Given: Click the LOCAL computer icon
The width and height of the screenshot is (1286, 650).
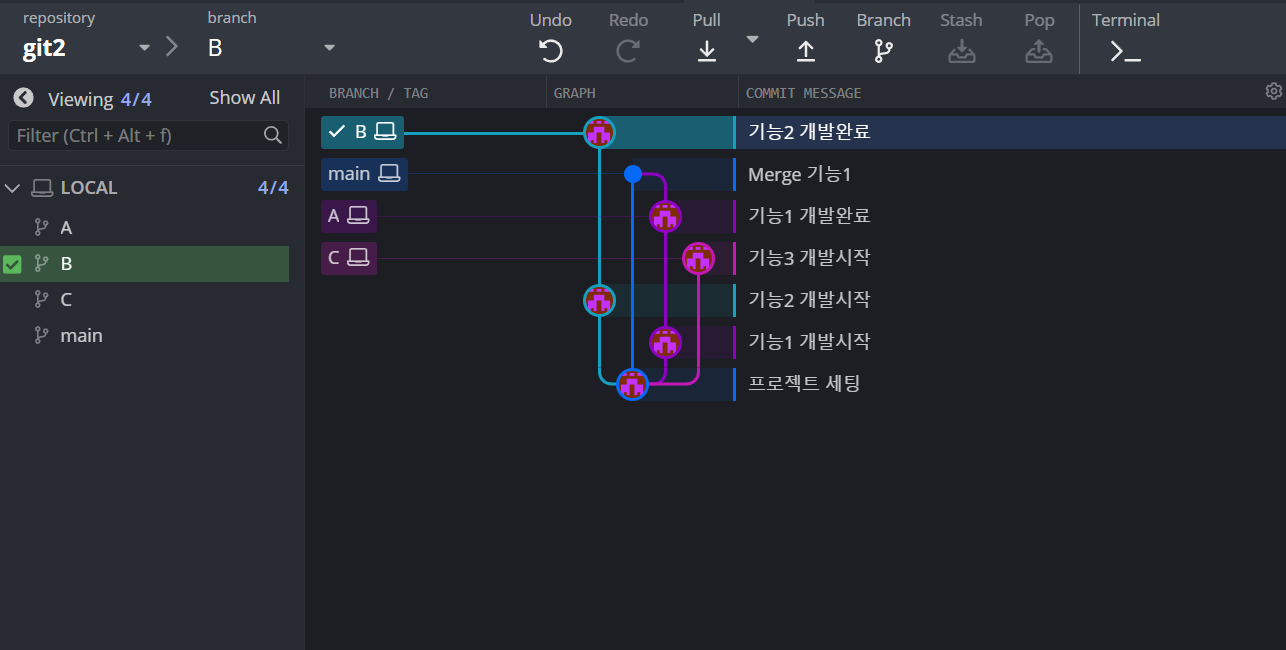Looking at the screenshot, I should coord(42,188).
